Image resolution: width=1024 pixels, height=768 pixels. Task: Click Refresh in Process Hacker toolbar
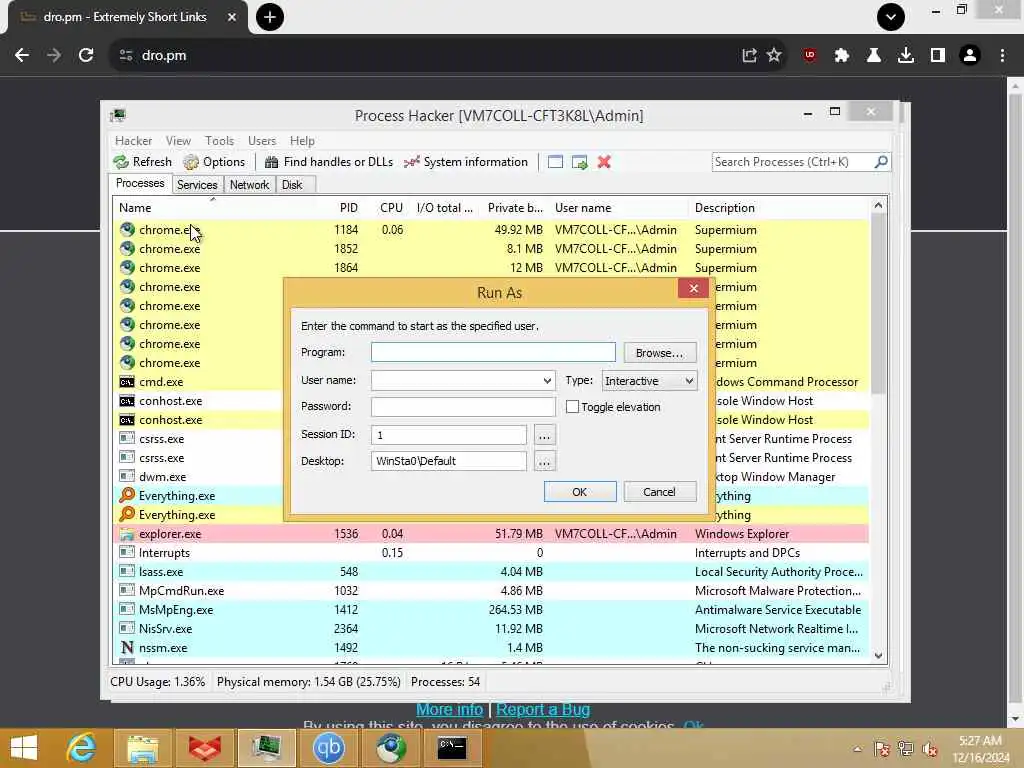pyautogui.click(x=142, y=162)
